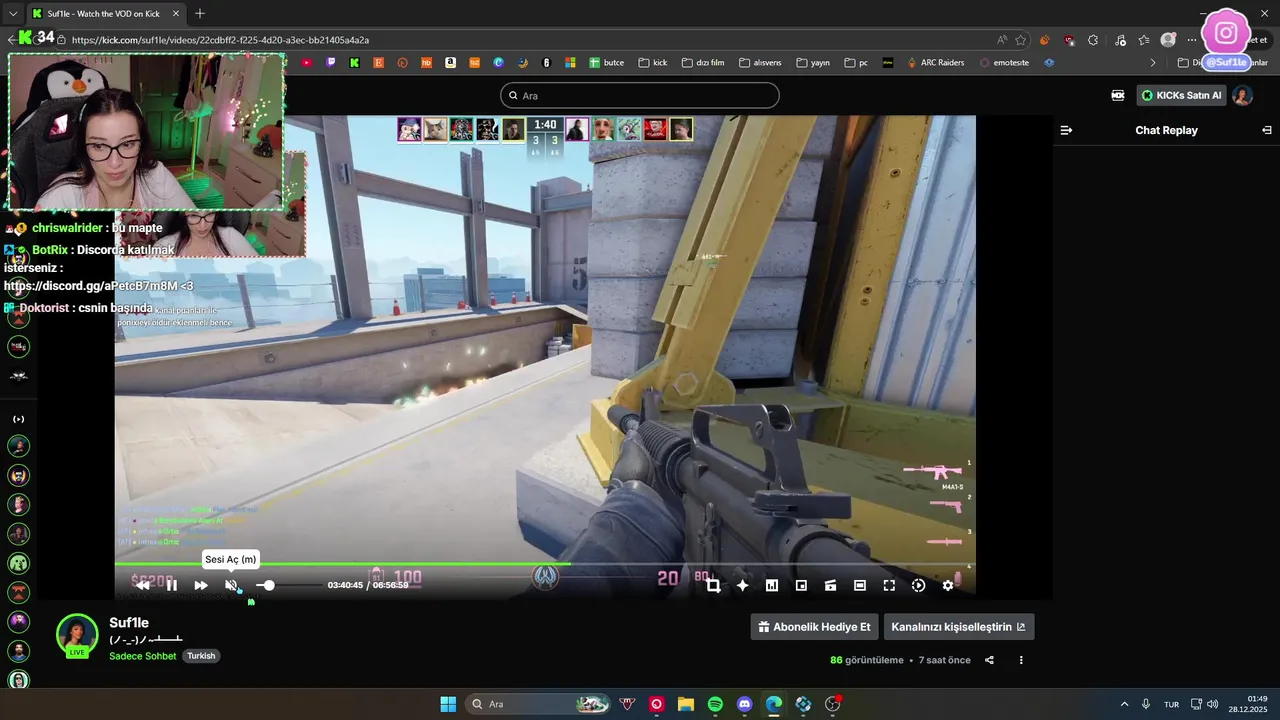Open user profile avatar menu
The height and width of the screenshot is (720, 1280).
click(1242, 96)
